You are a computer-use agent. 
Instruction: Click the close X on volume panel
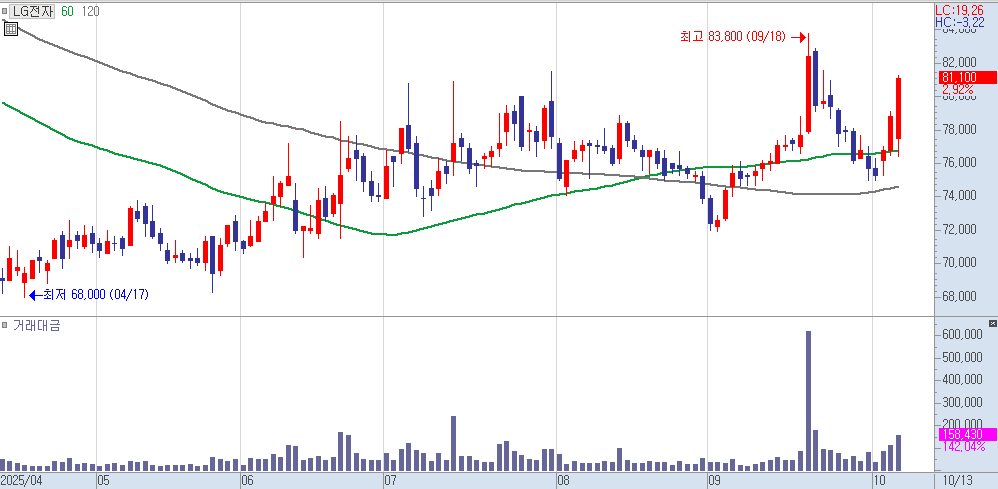click(x=991, y=325)
